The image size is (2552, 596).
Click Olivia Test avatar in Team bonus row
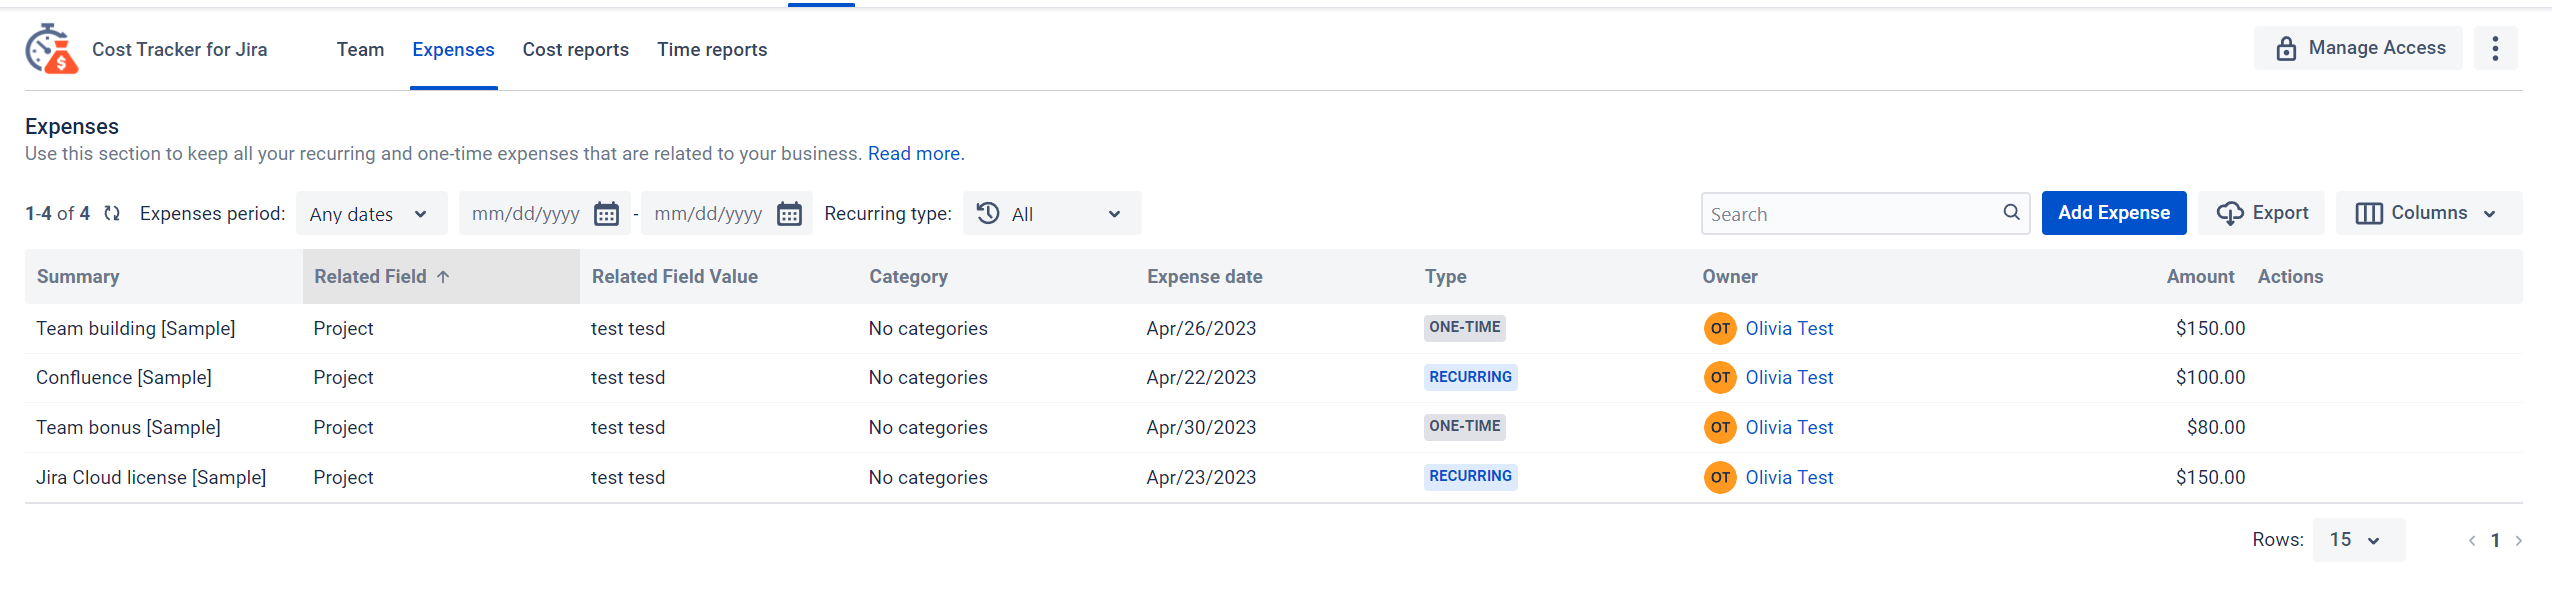pyautogui.click(x=1720, y=428)
